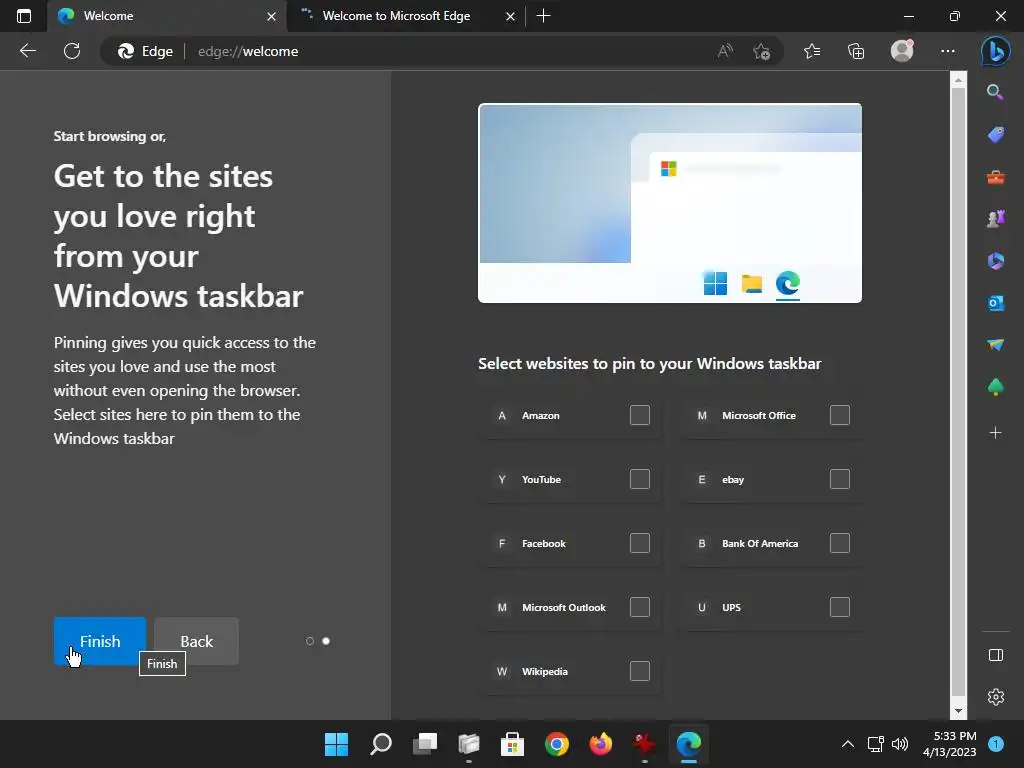Image resolution: width=1024 pixels, height=768 pixels.
Task: Check the YouTube pin checkbox
Action: pos(639,479)
